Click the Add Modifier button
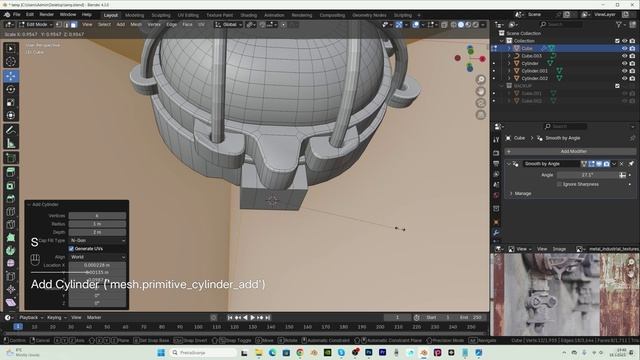 (570, 151)
